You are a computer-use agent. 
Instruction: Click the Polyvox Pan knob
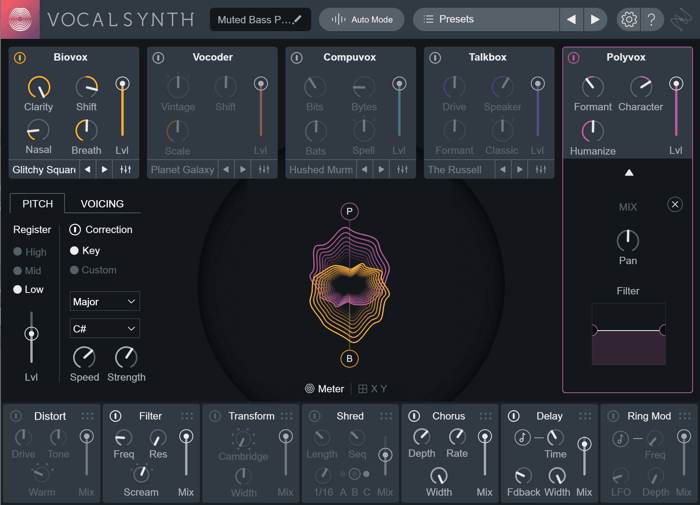pos(628,241)
